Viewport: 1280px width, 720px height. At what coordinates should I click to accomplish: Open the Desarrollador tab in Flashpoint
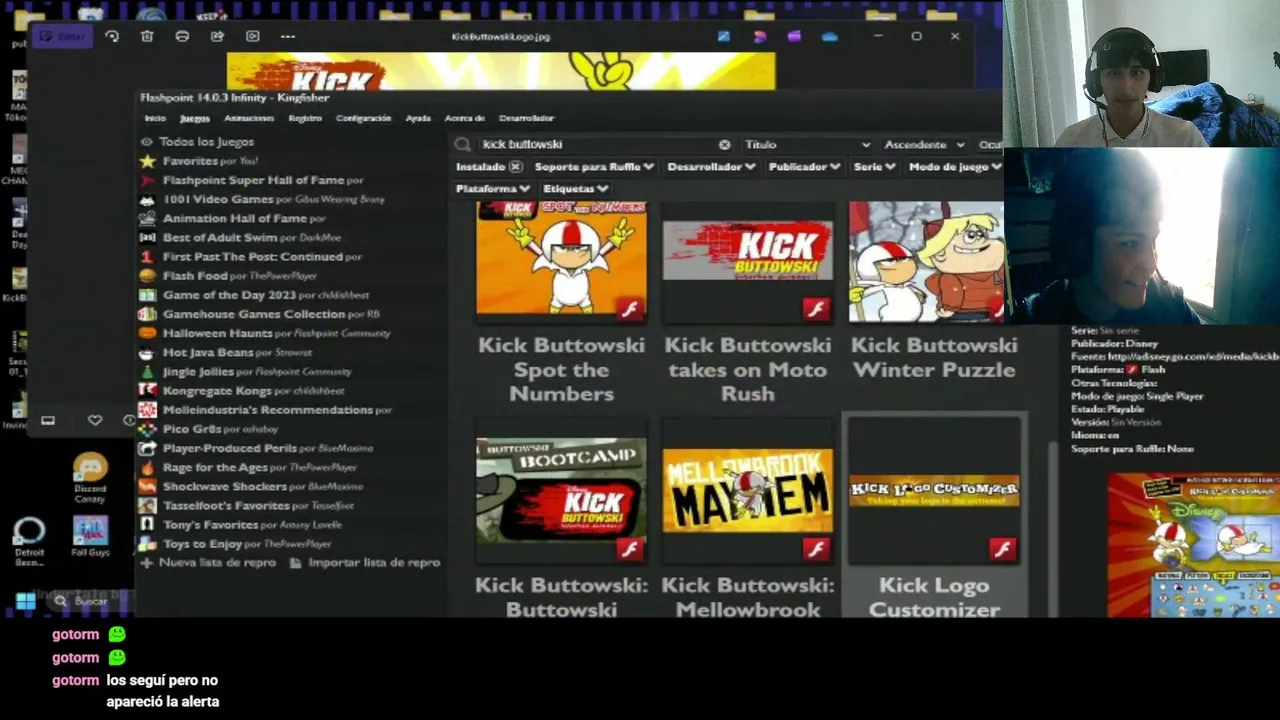(x=526, y=118)
